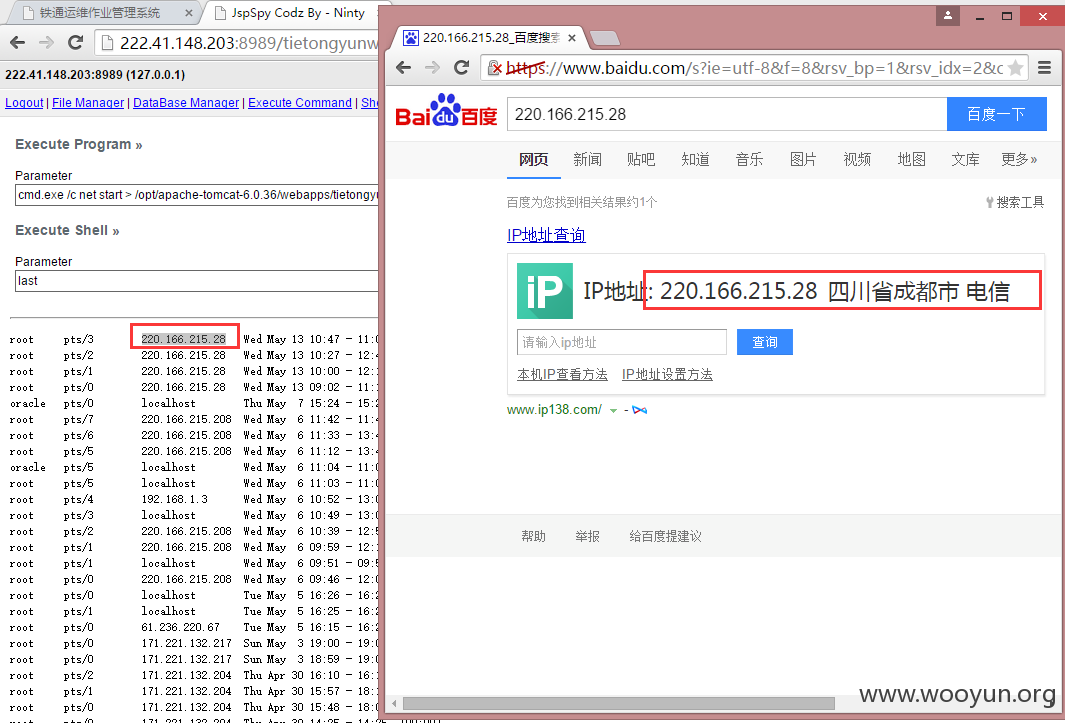Select the 网页 search category
The height and width of the screenshot is (723, 1065).
[533, 160]
